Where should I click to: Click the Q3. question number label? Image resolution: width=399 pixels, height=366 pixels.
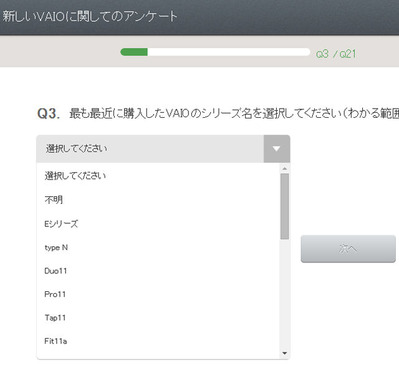(49, 113)
